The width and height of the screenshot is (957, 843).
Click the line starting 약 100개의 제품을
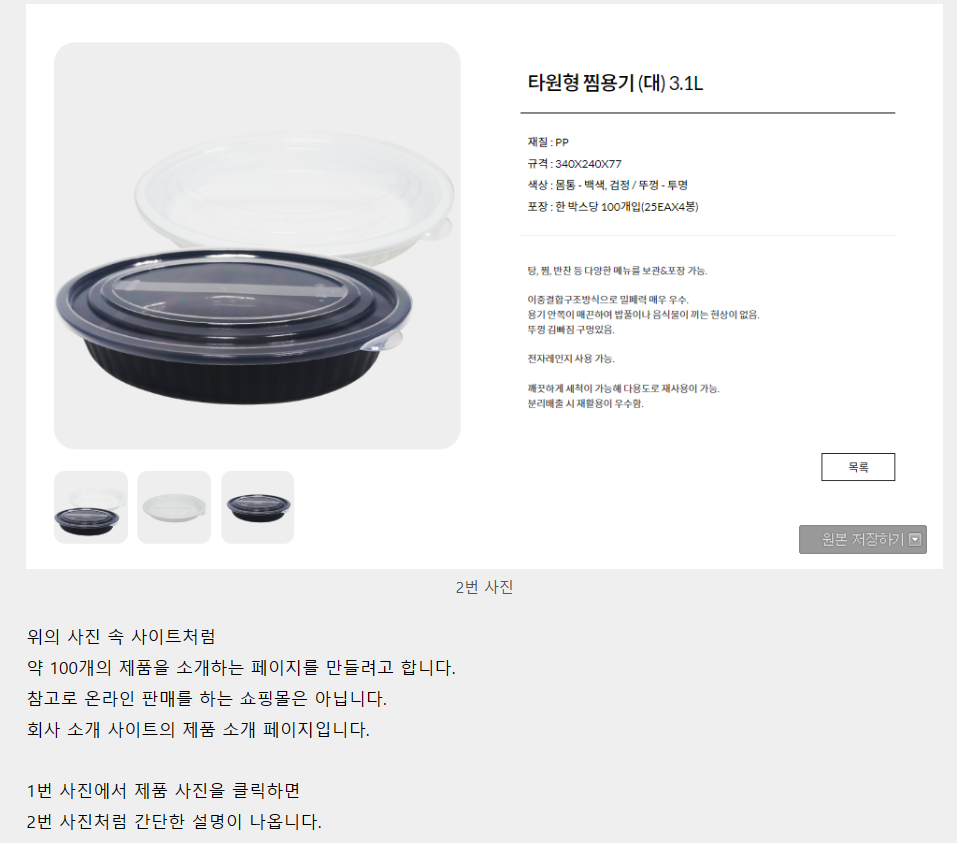(x=241, y=668)
